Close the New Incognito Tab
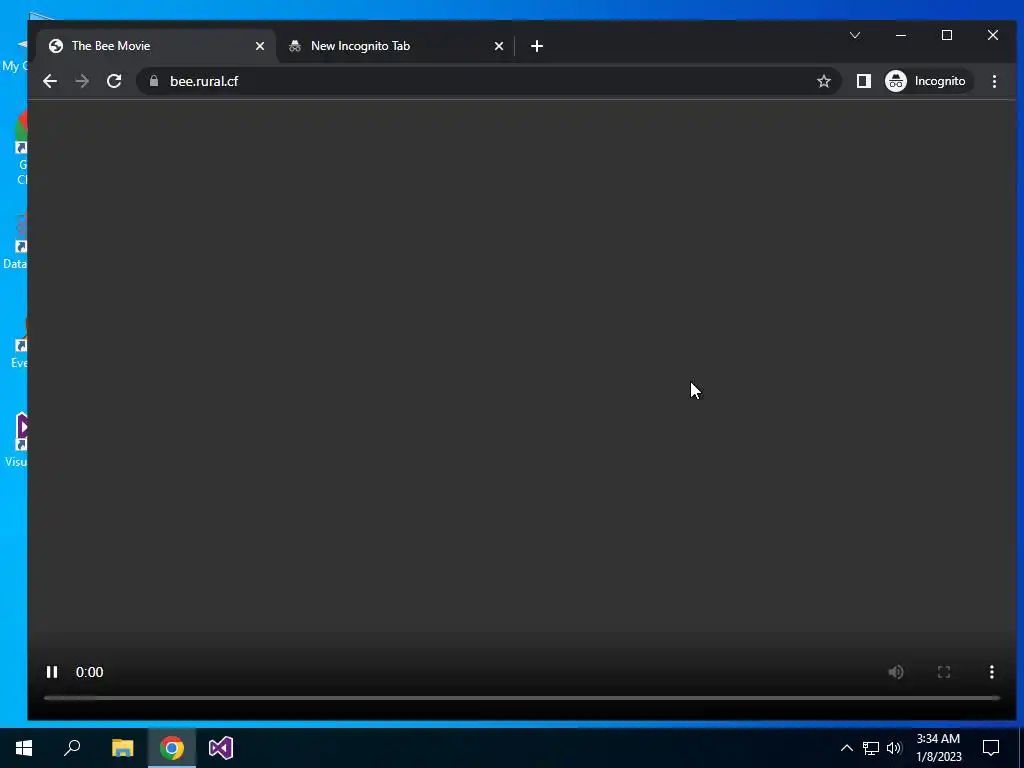Image resolution: width=1024 pixels, height=768 pixels. [x=499, y=46]
